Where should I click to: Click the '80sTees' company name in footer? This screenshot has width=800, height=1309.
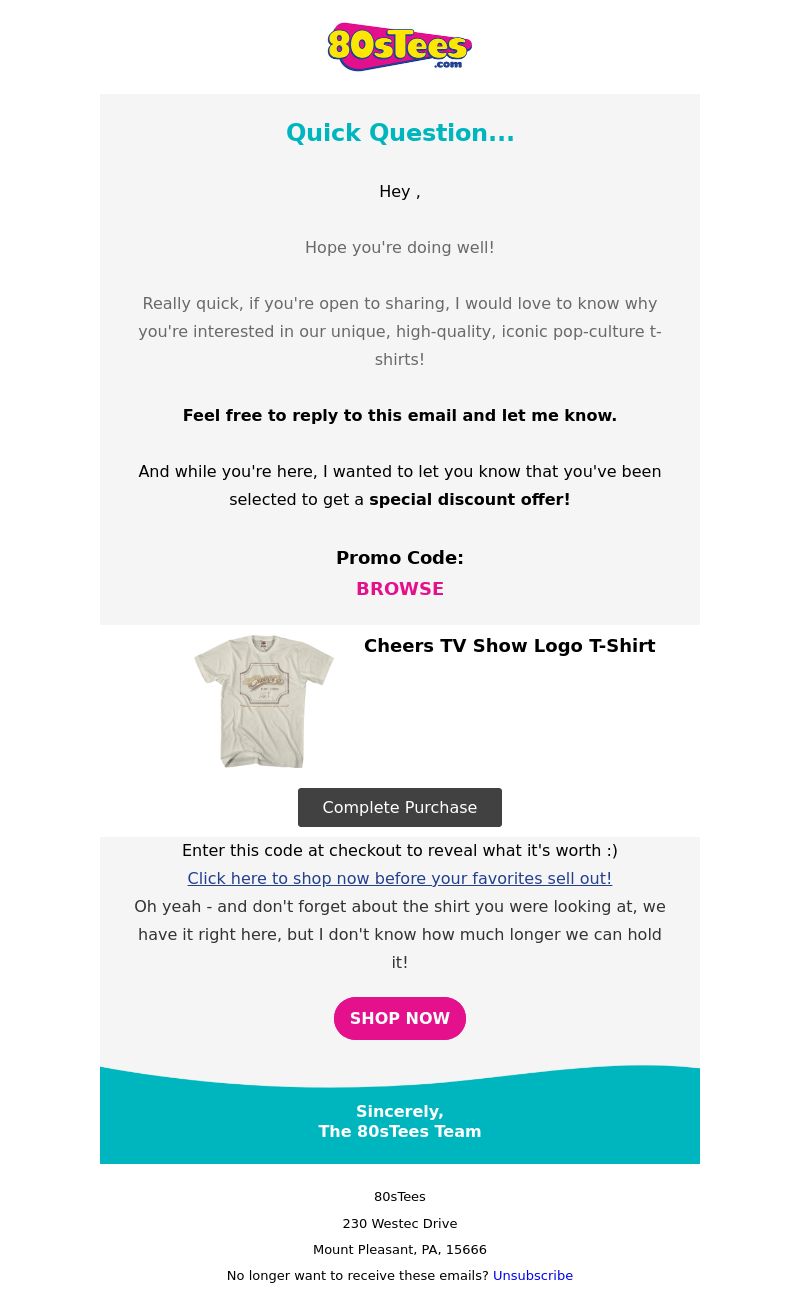(400, 1196)
